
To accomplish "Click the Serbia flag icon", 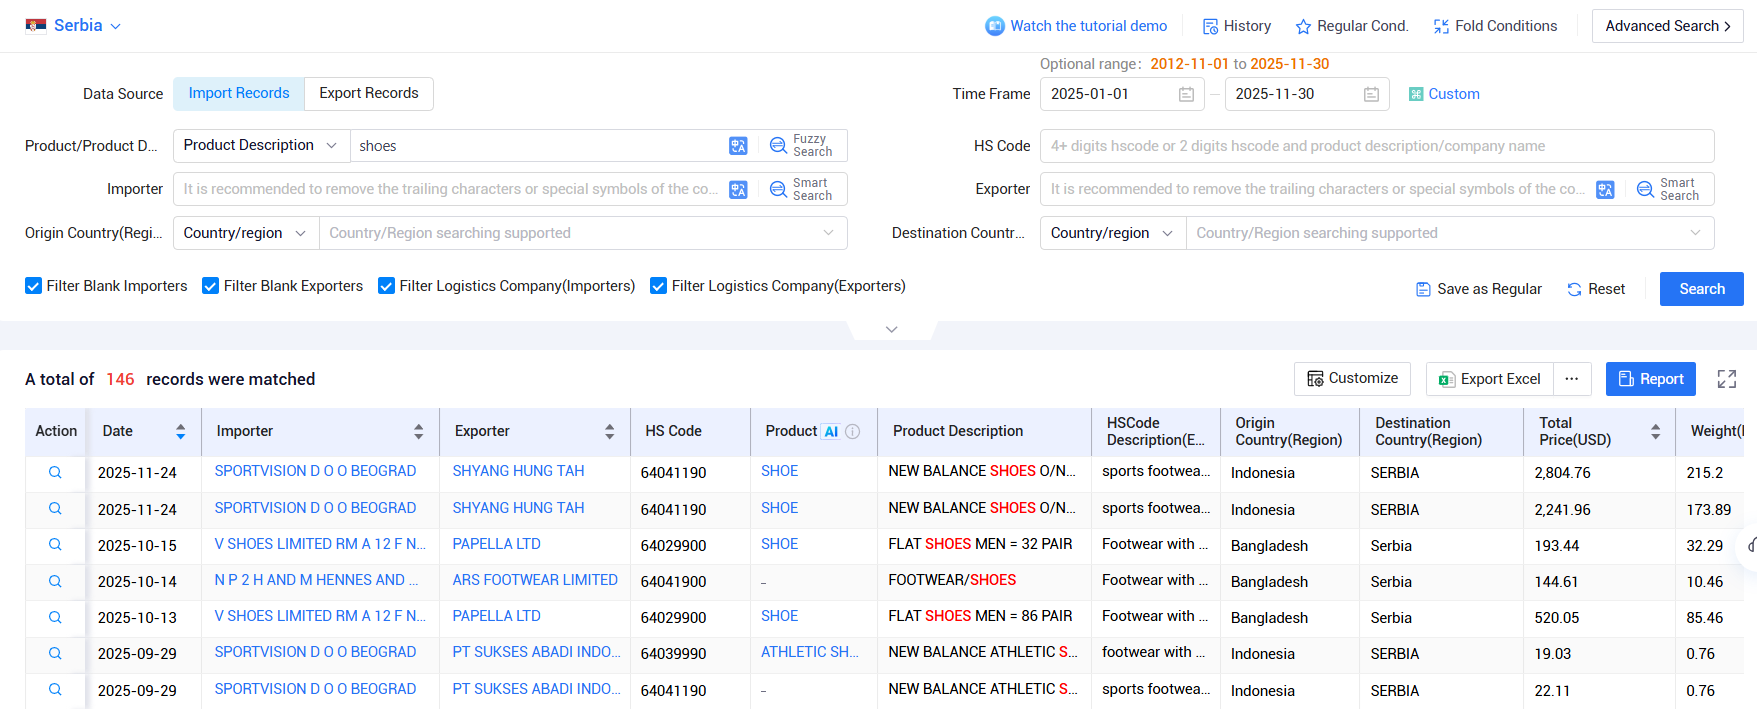I will point(36,26).
